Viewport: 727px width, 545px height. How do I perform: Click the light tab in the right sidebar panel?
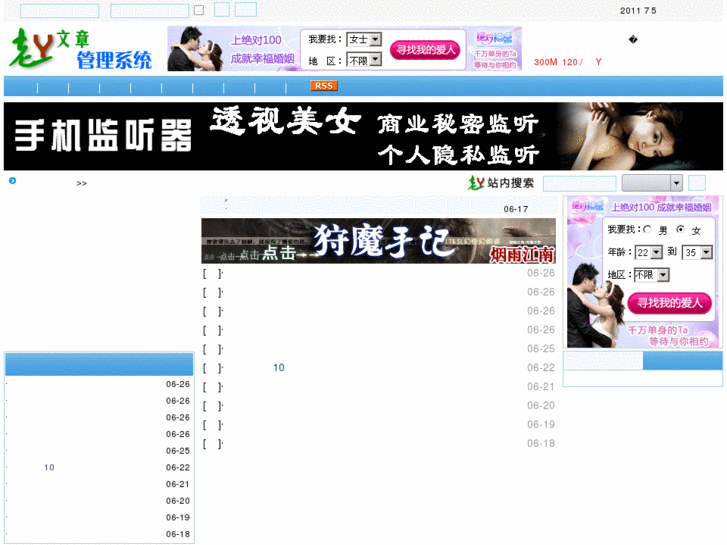coord(603,360)
